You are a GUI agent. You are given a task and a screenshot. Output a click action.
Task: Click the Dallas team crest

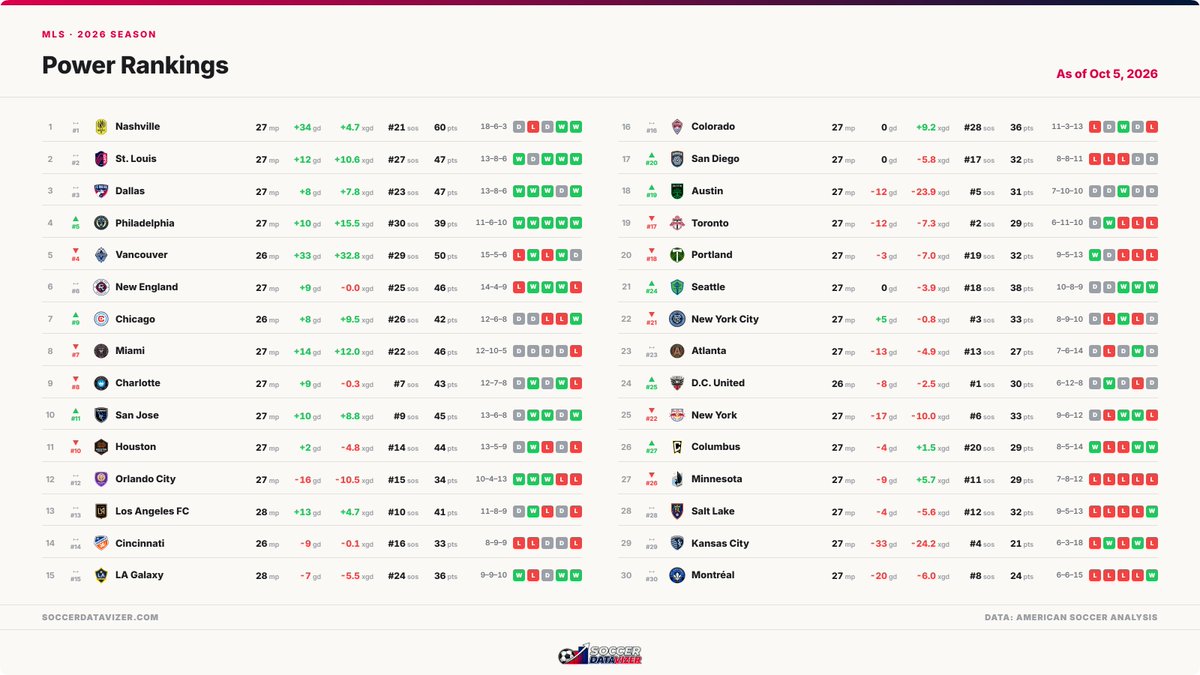click(x=101, y=191)
